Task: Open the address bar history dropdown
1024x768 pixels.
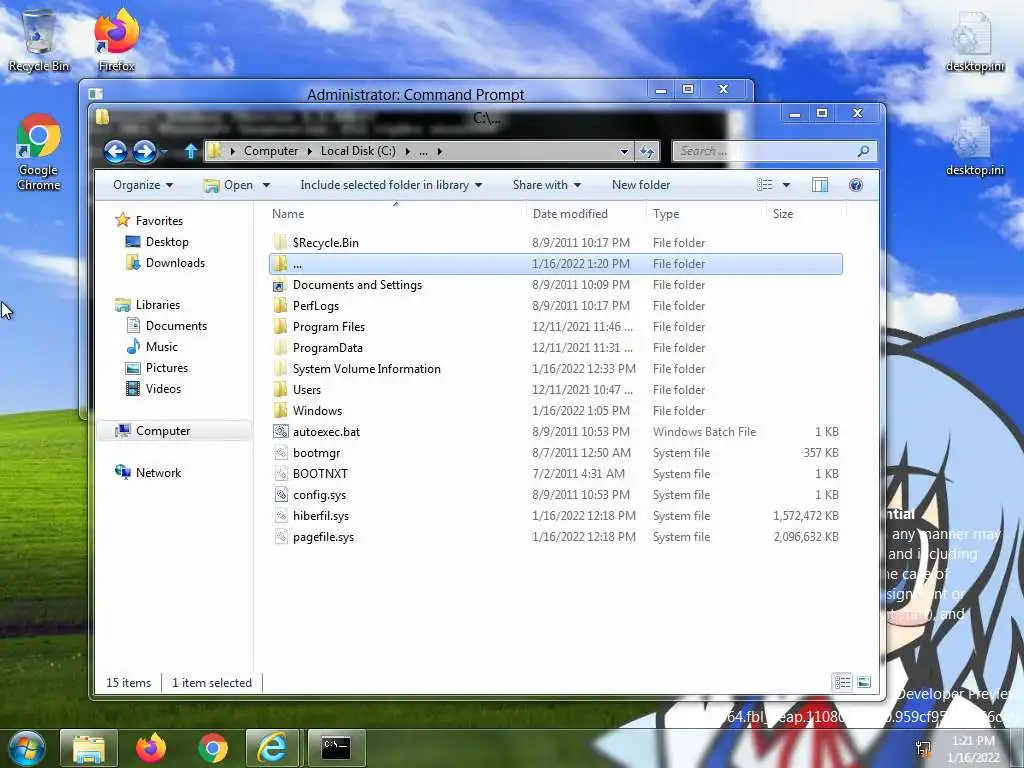Action: coord(624,152)
